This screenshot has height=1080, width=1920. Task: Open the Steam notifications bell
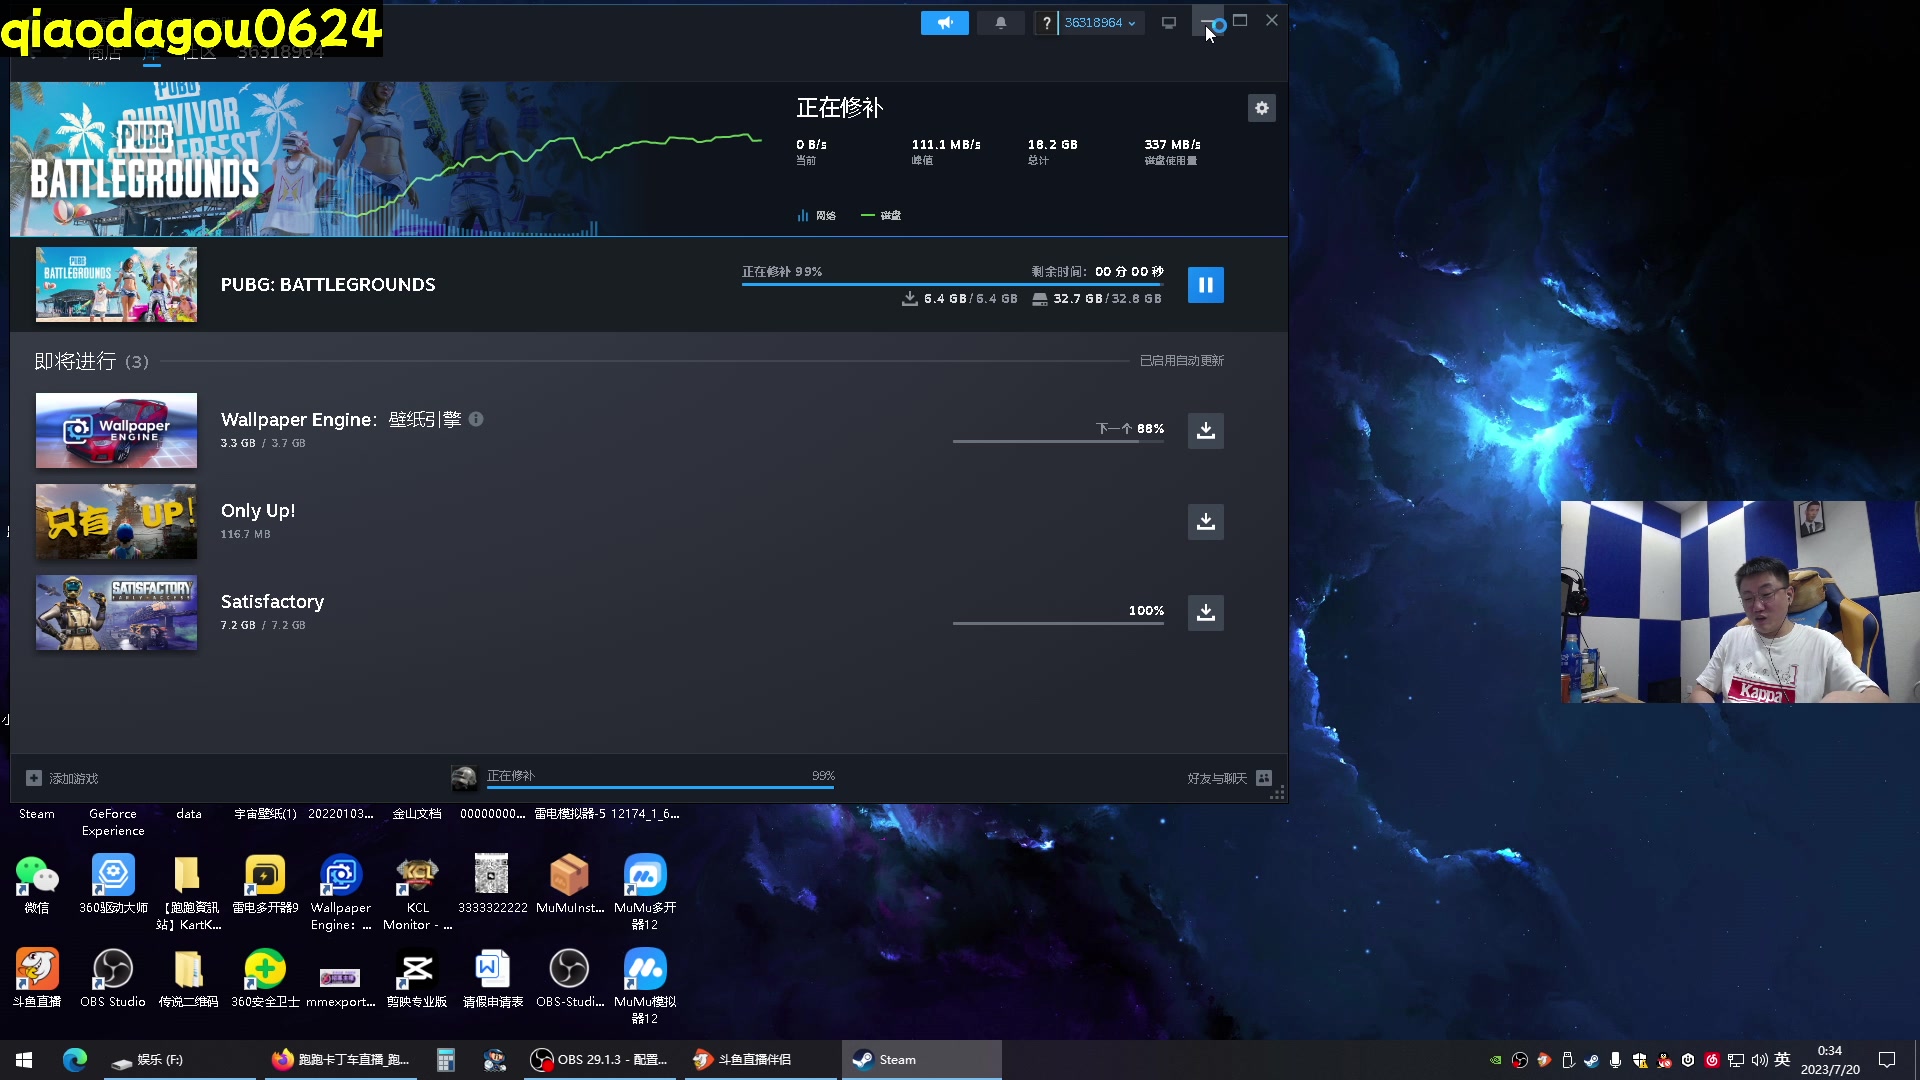[1000, 22]
